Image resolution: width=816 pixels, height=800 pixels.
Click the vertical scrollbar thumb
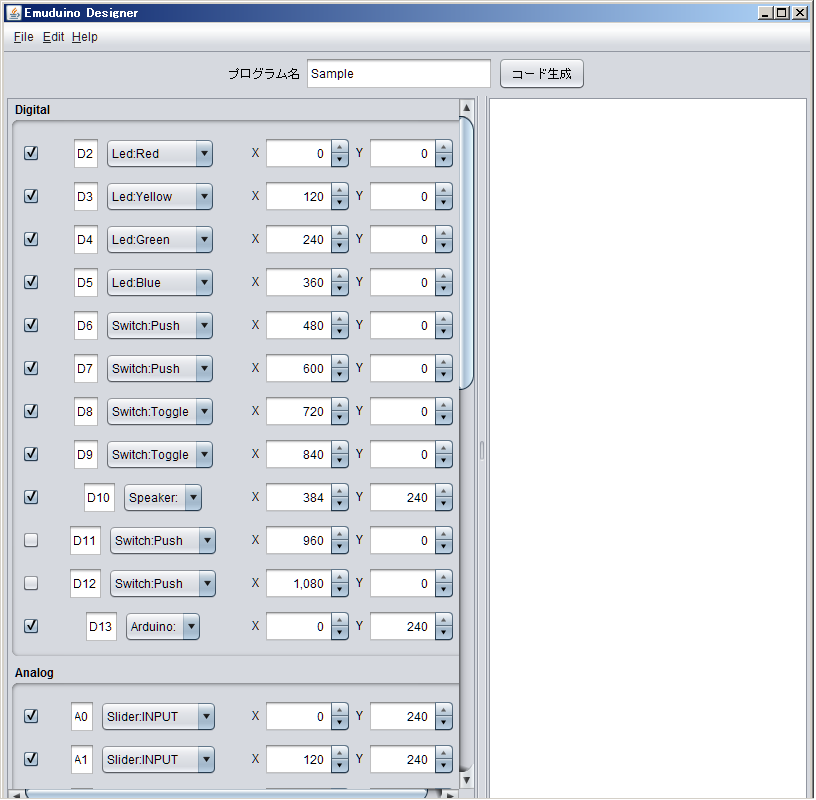(466, 253)
